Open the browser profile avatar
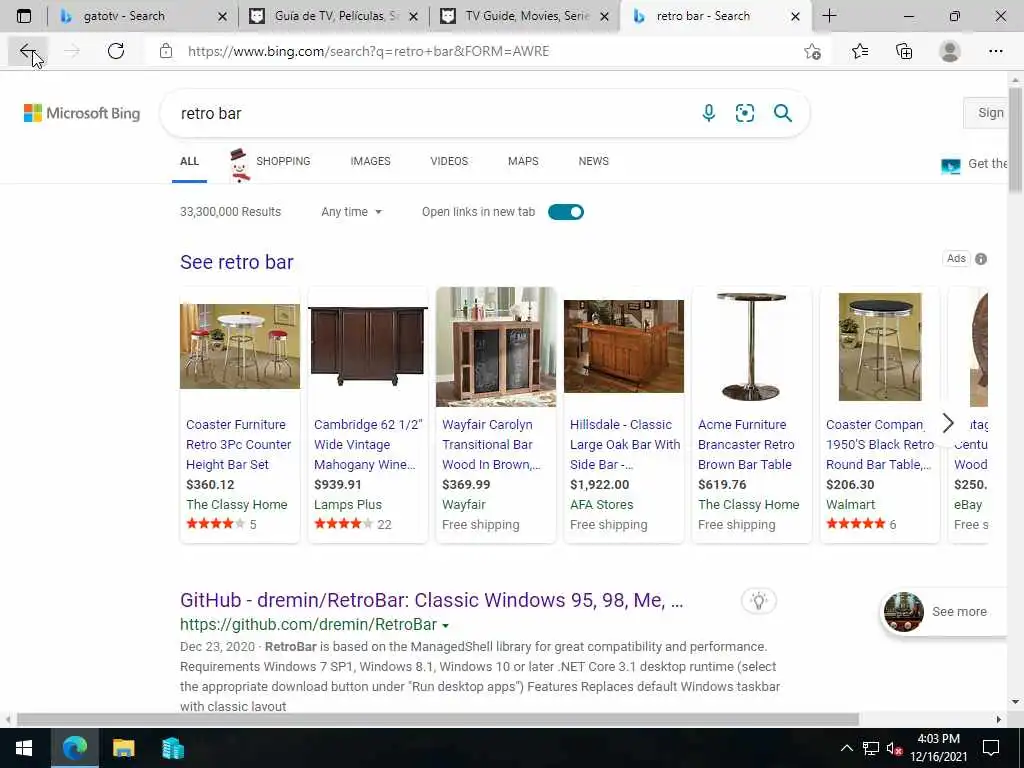 pos(950,51)
